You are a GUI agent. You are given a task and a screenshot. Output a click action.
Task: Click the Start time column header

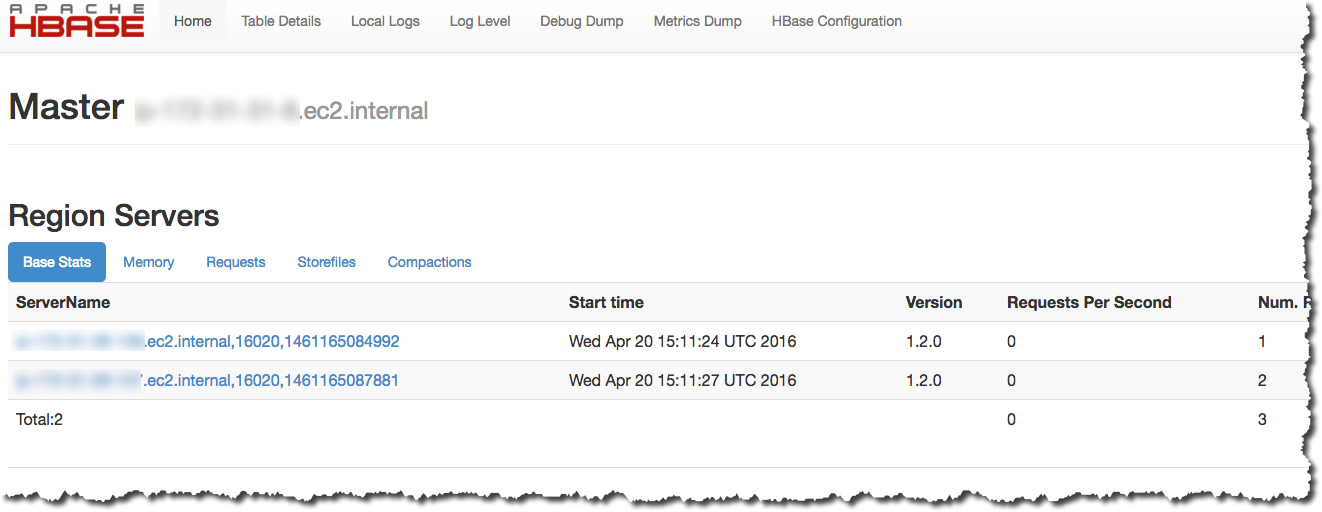click(x=606, y=302)
